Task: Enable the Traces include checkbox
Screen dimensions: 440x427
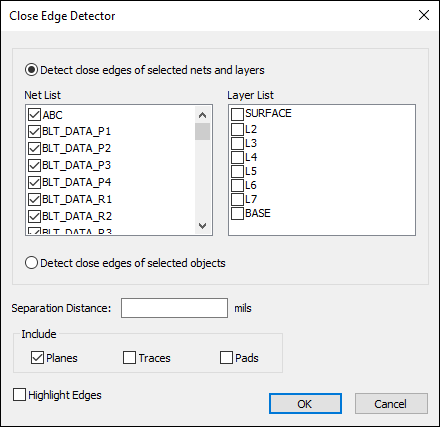Action: tap(129, 358)
